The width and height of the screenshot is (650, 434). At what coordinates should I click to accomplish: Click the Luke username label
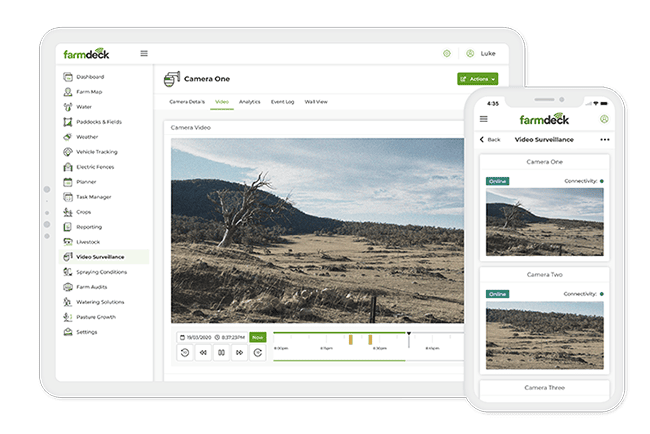[x=488, y=53]
